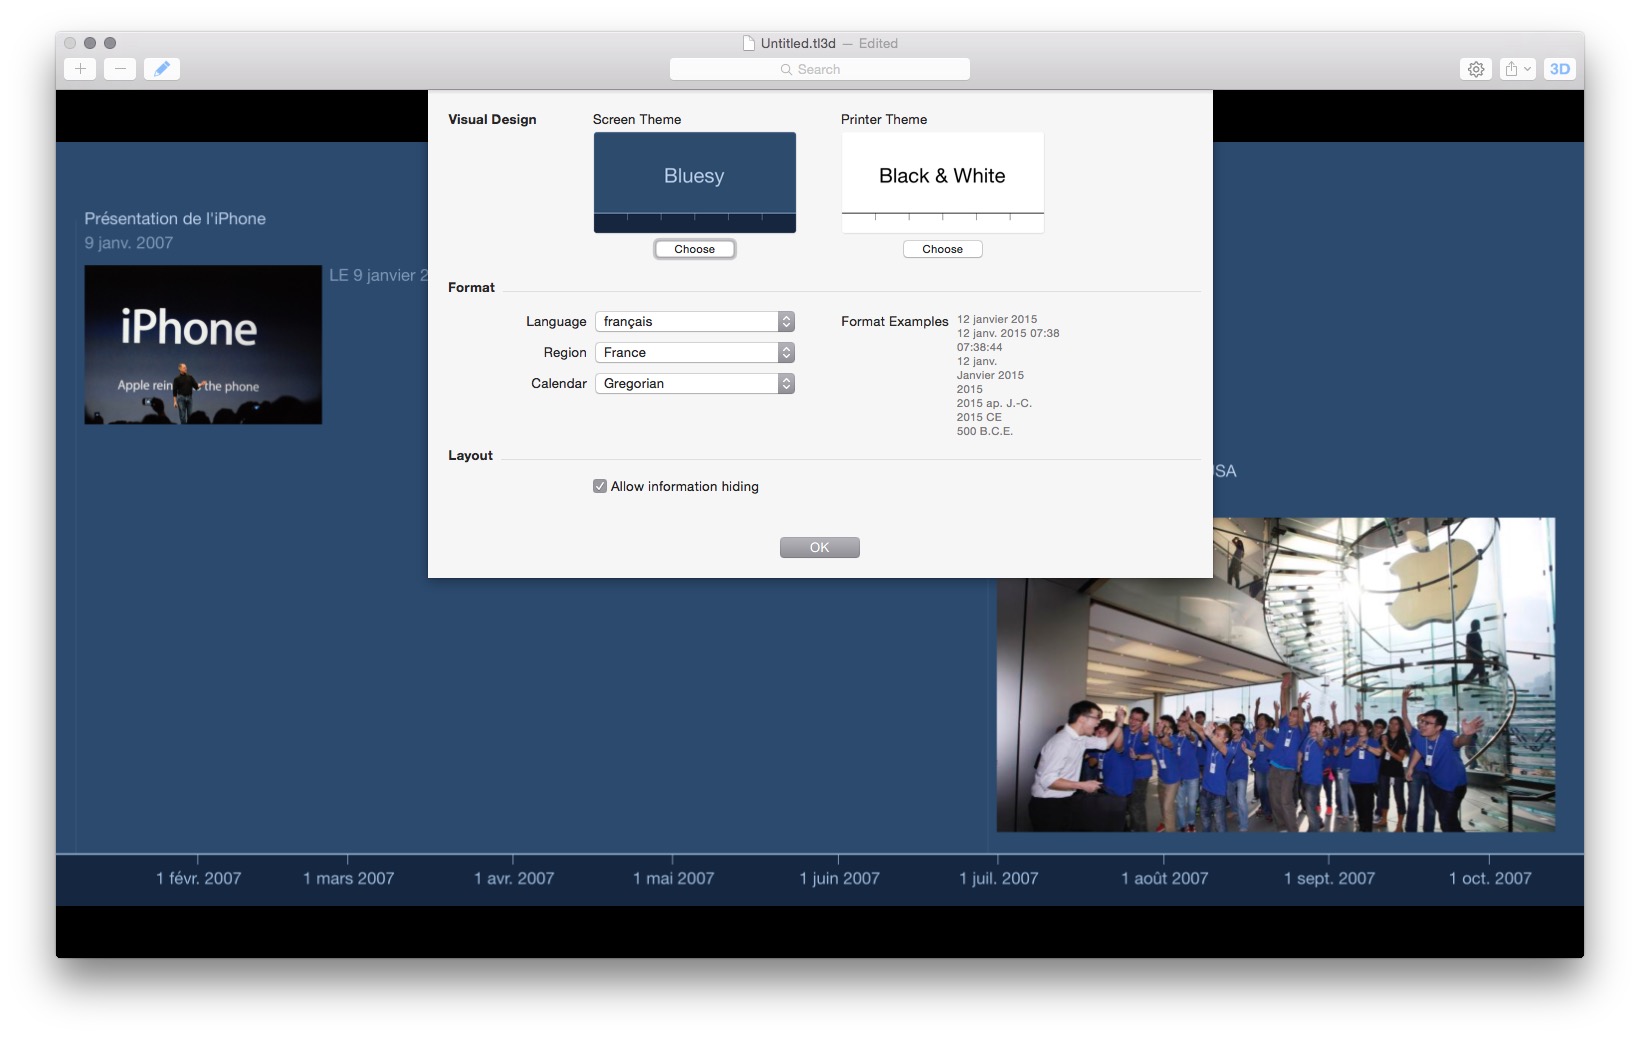
Task: Confirm settings with OK button
Action: pos(820,547)
